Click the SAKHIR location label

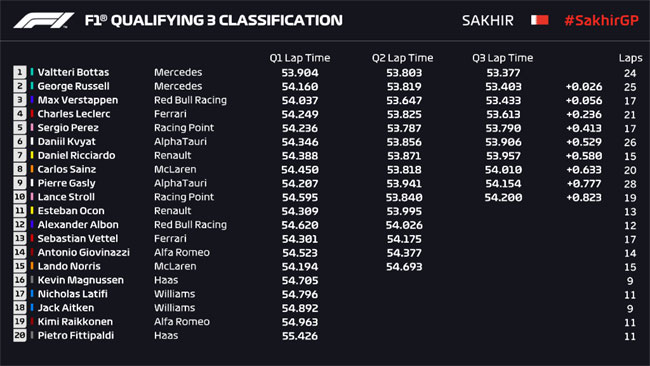point(488,20)
